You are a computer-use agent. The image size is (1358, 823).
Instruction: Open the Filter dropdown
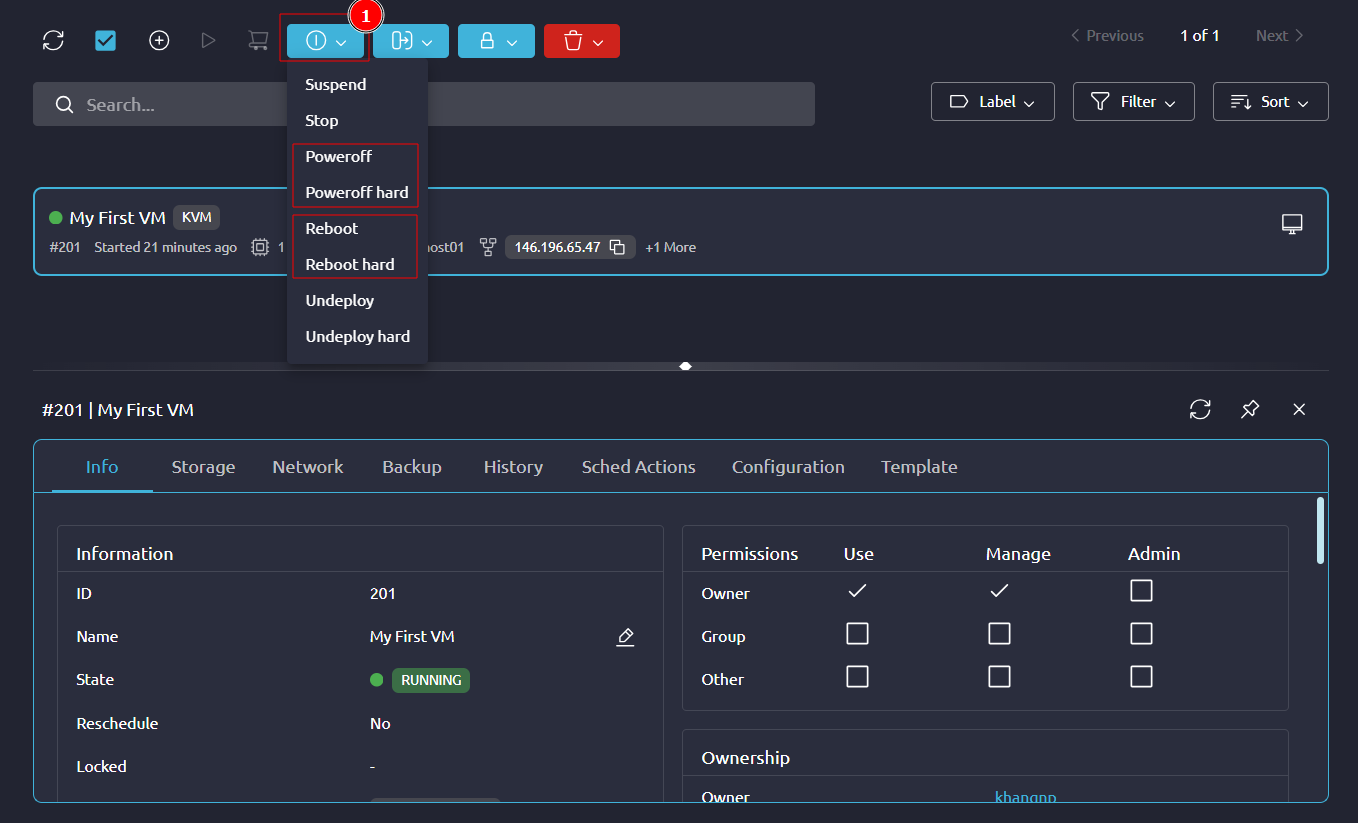(x=1133, y=102)
